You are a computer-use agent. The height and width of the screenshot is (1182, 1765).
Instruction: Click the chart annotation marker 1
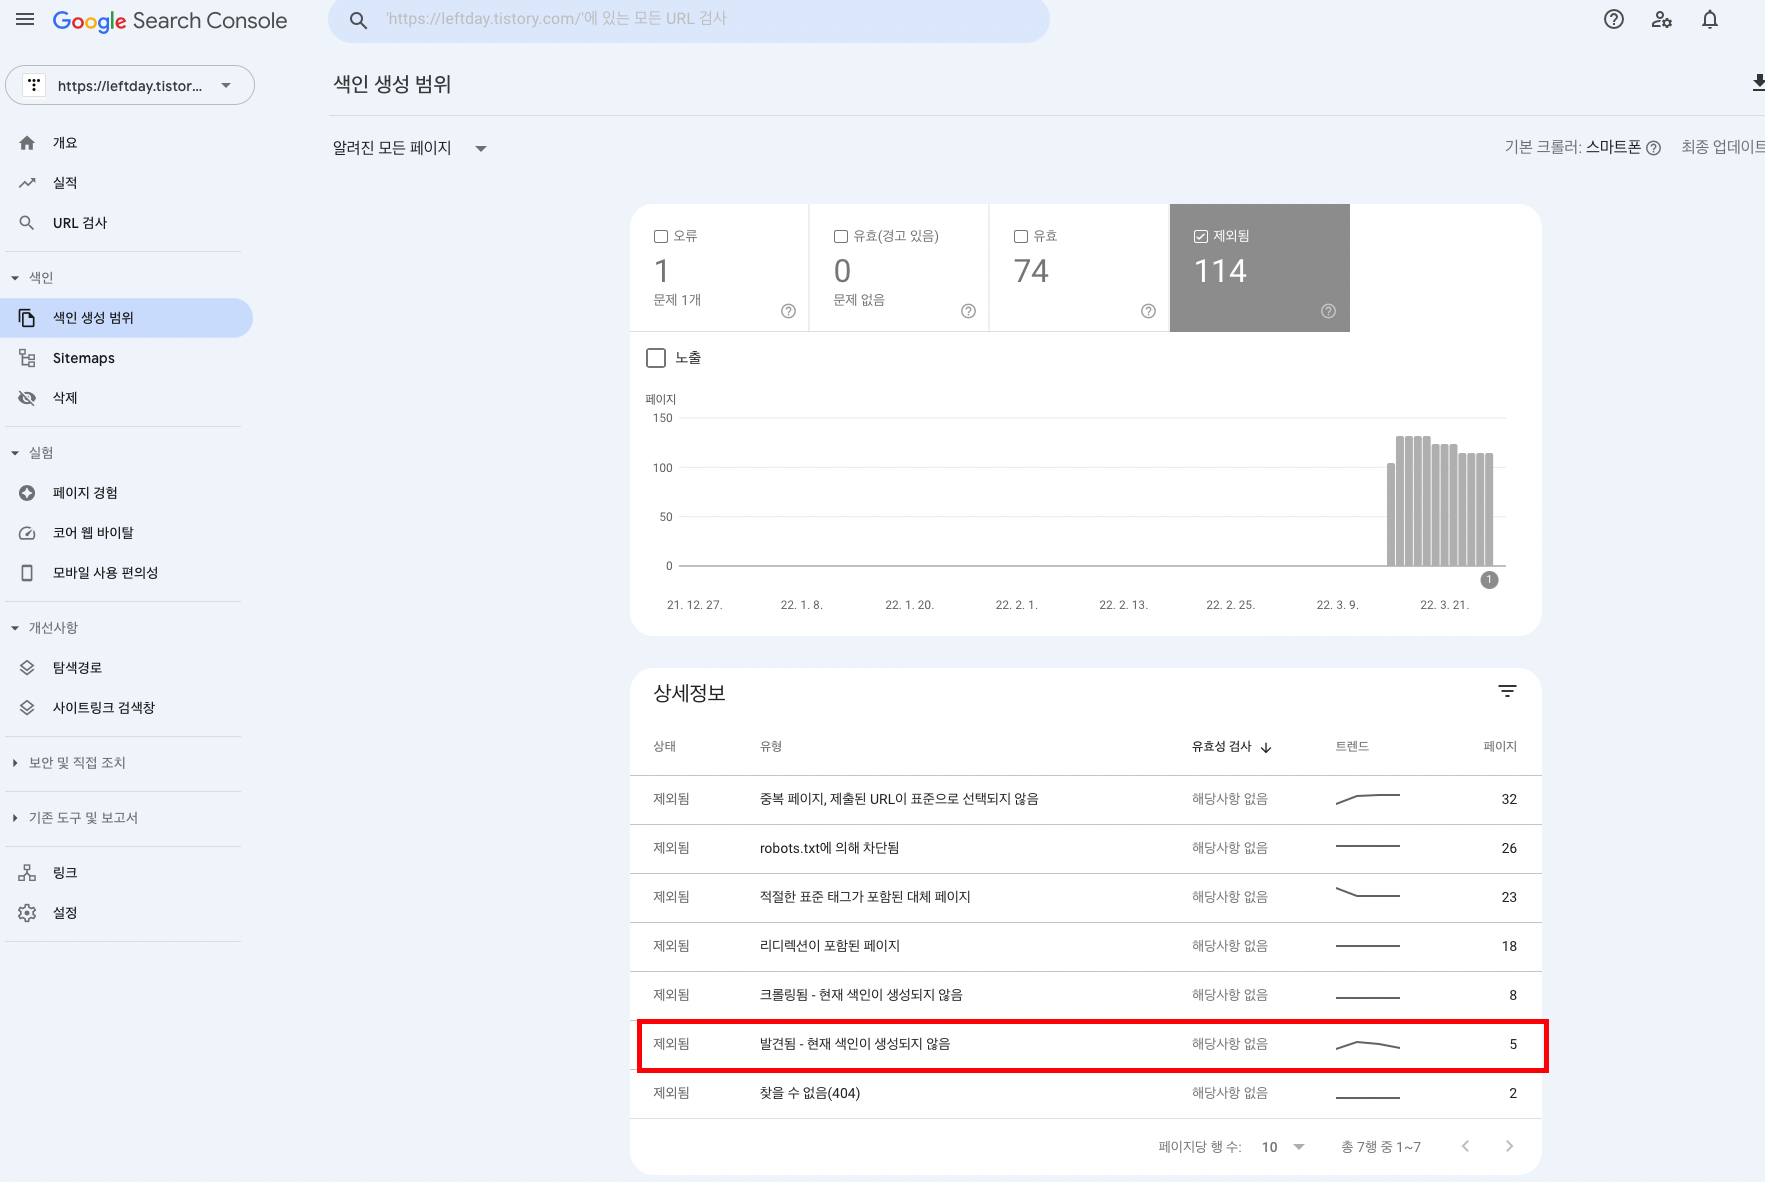click(x=1489, y=580)
